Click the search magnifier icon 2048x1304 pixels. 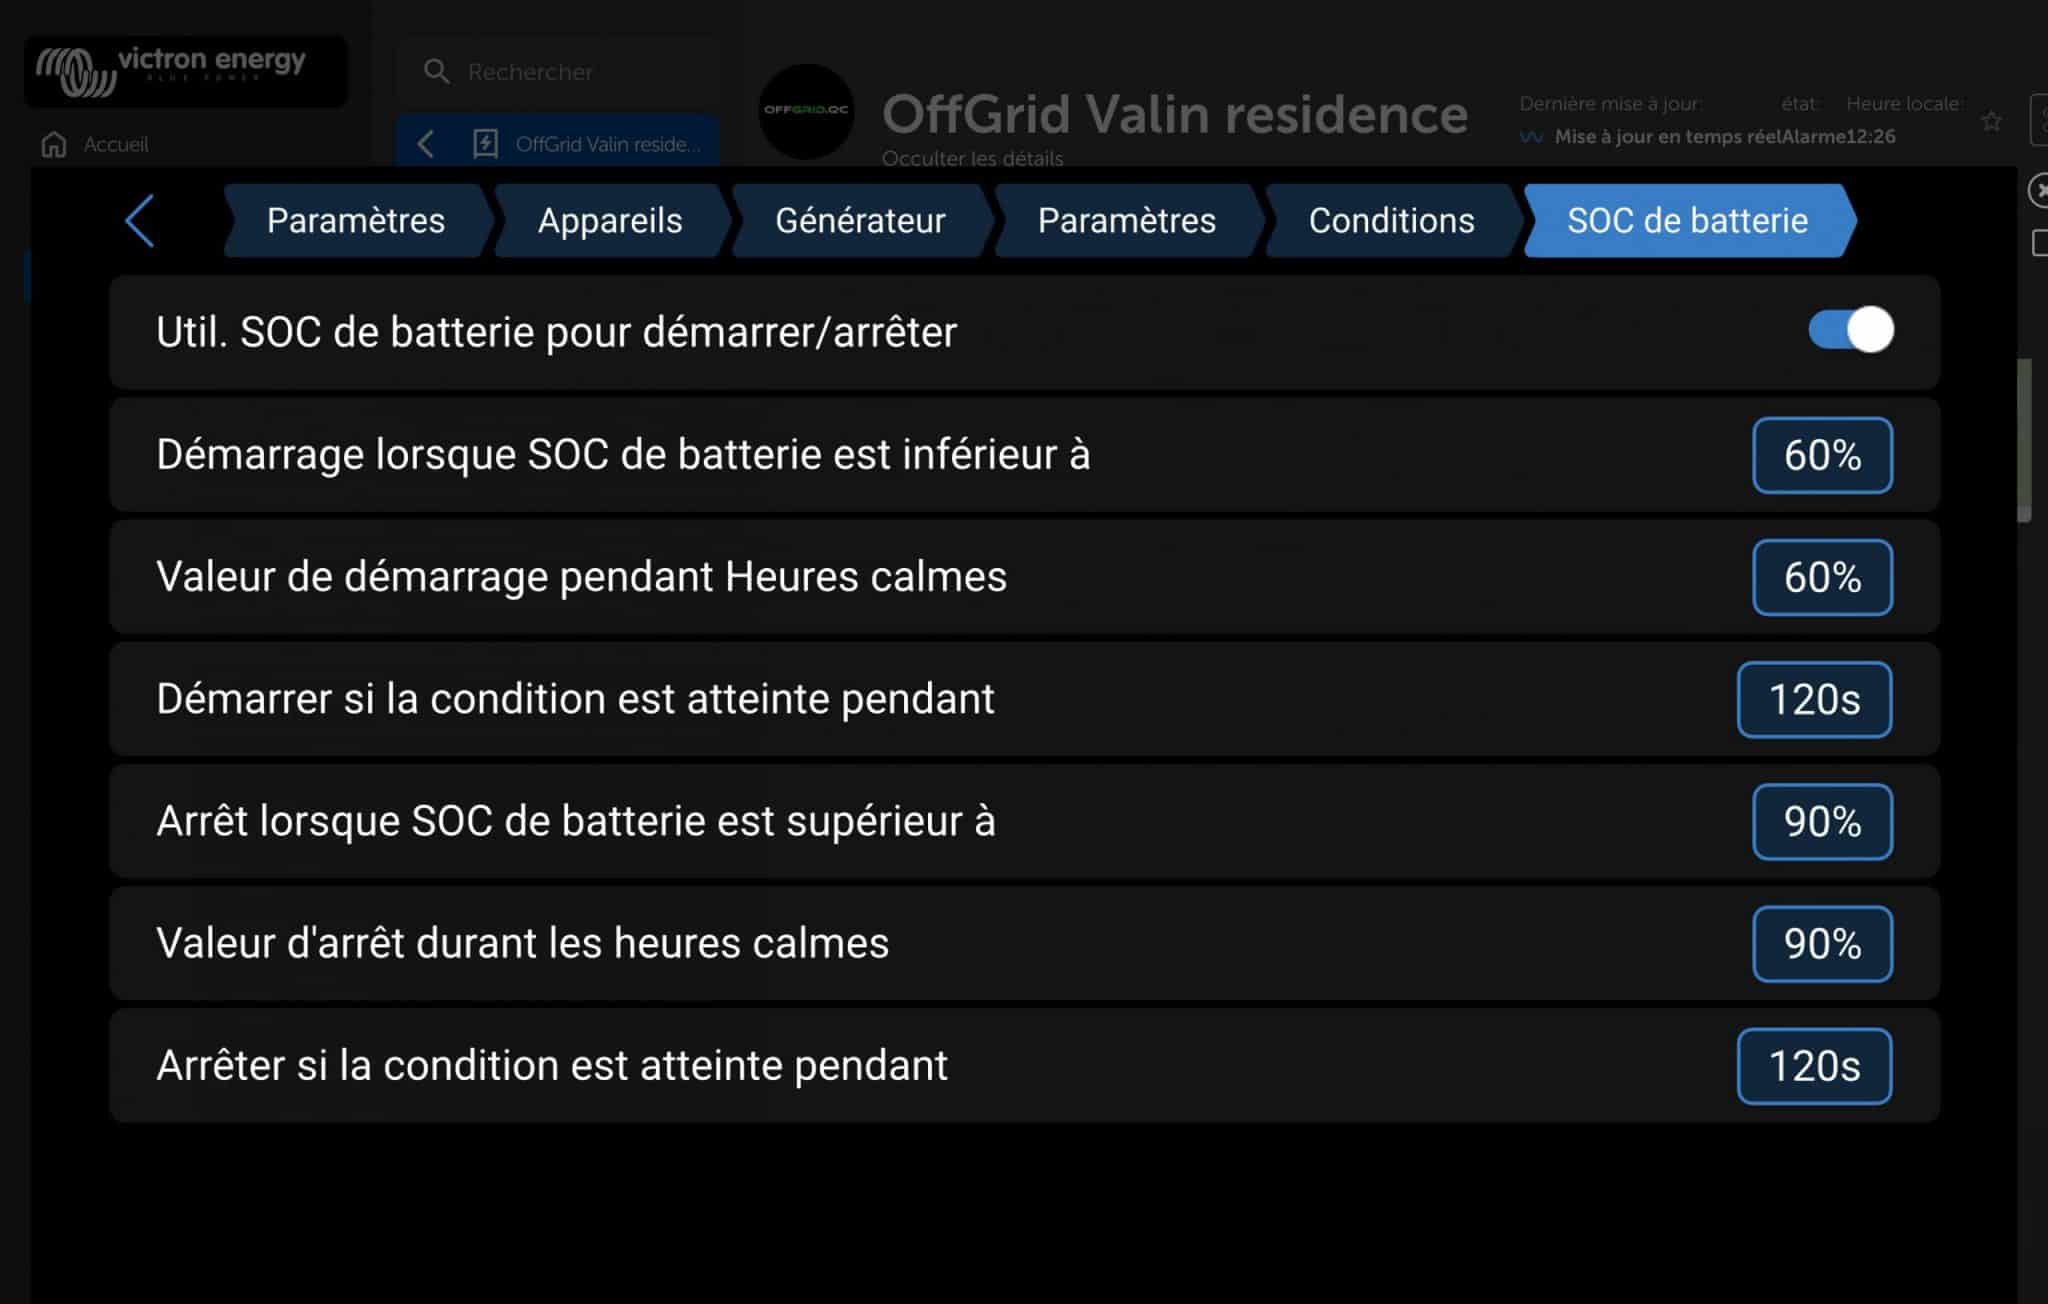coord(436,71)
